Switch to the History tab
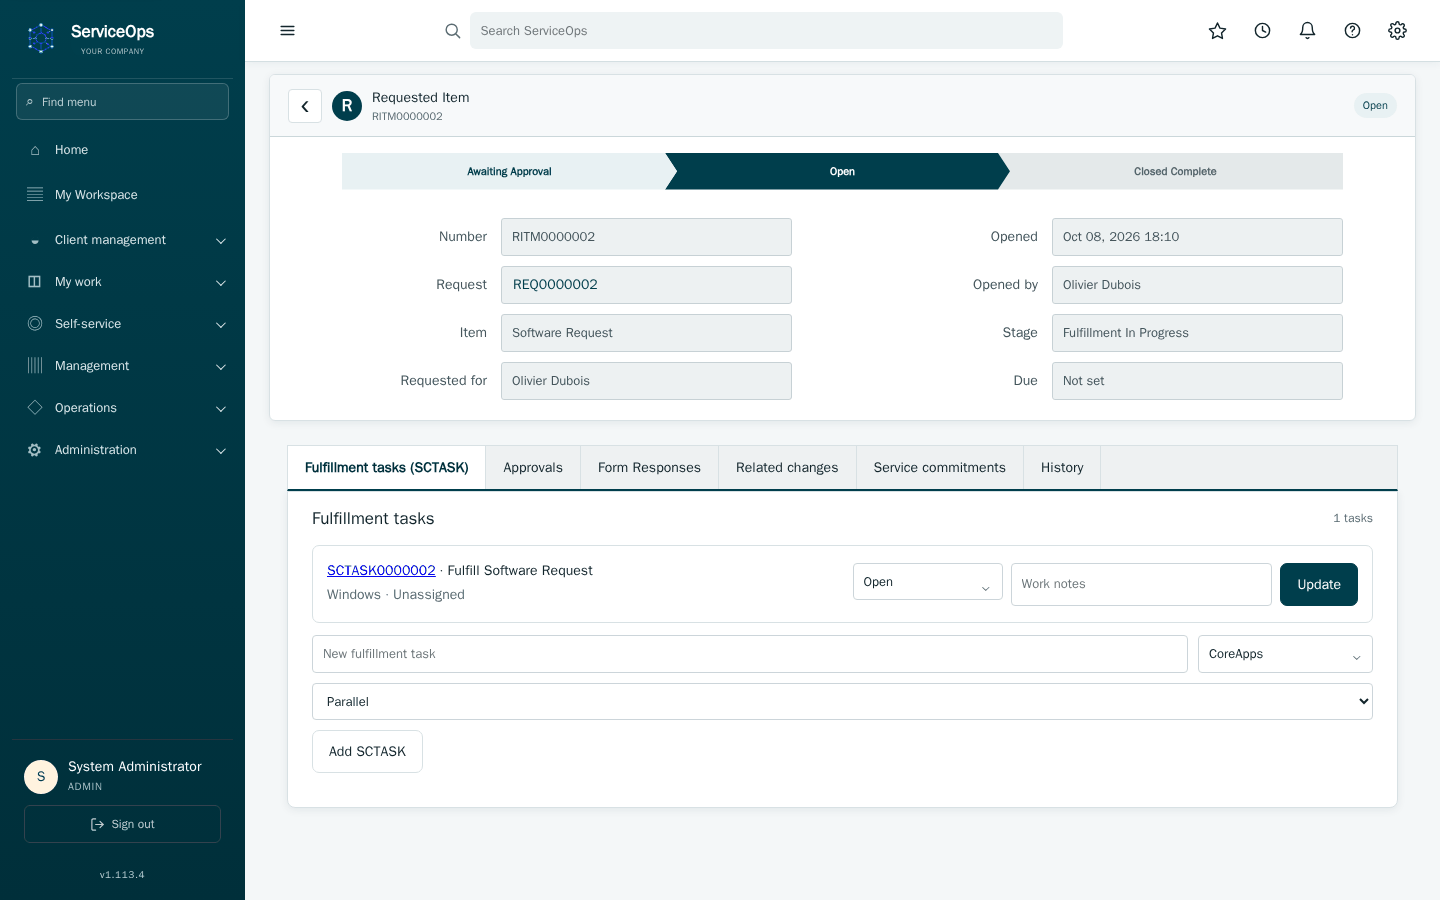The width and height of the screenshot is (1440, 900). 1062,468
